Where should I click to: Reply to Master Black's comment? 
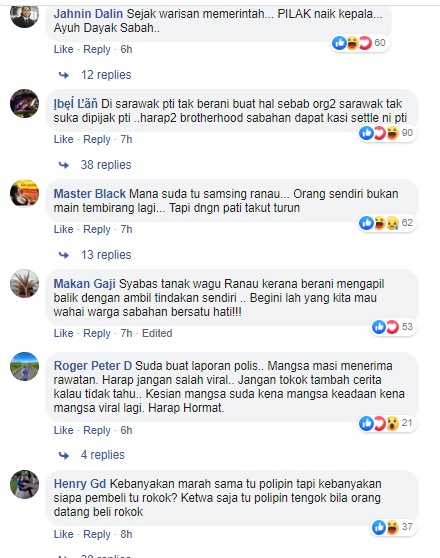pos(97,229)
